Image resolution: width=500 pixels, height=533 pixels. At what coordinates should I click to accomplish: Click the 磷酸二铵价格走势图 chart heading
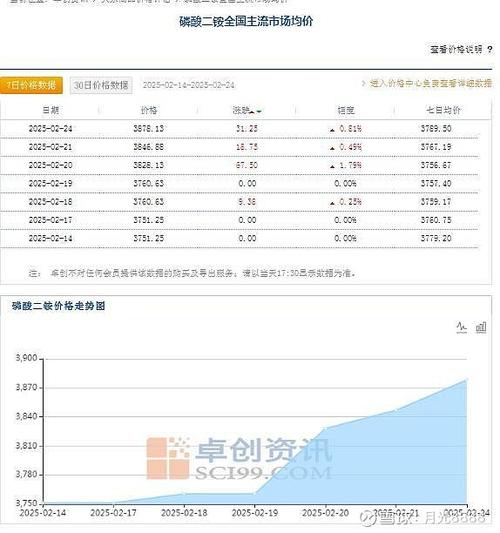point(58,306)
